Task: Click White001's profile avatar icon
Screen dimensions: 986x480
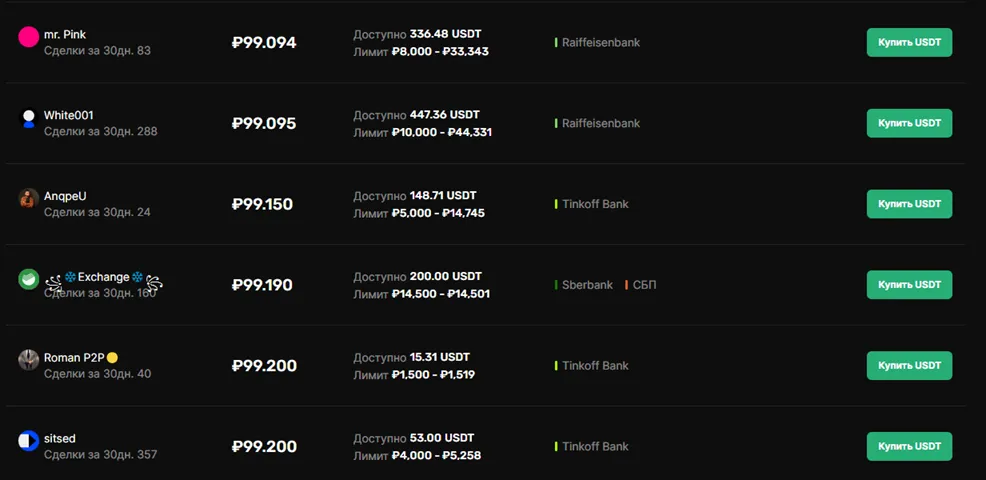Action: [x=28, y=119]
